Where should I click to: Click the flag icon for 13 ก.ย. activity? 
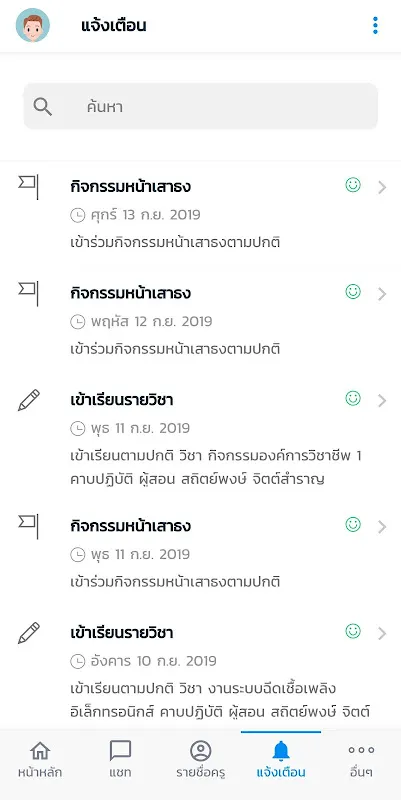click(28, 187)
